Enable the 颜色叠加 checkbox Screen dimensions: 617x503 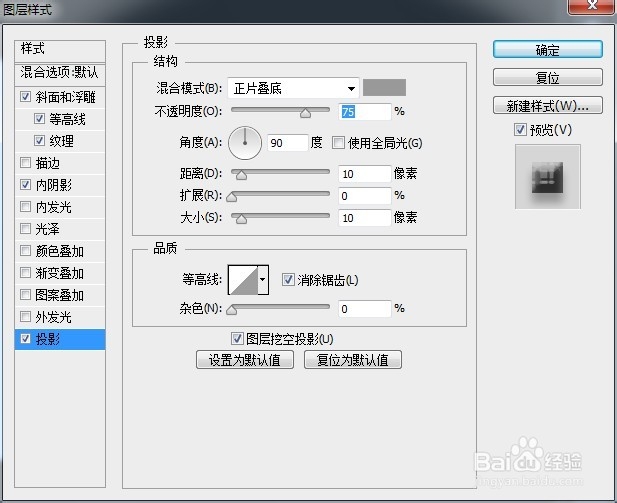[26, 251]
